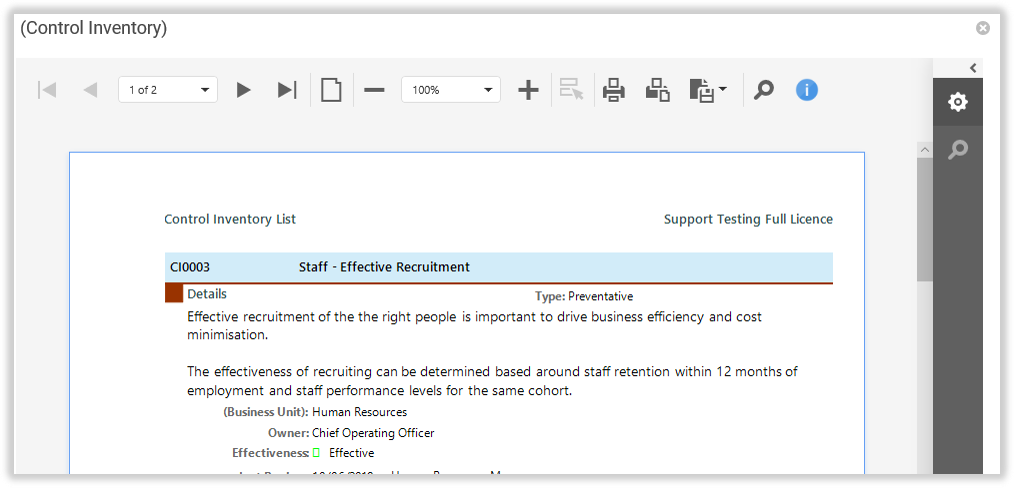The width and height of the screenshot is (1014, 488).
Task: Go to the next report page
Action: [x=243, y=90]
